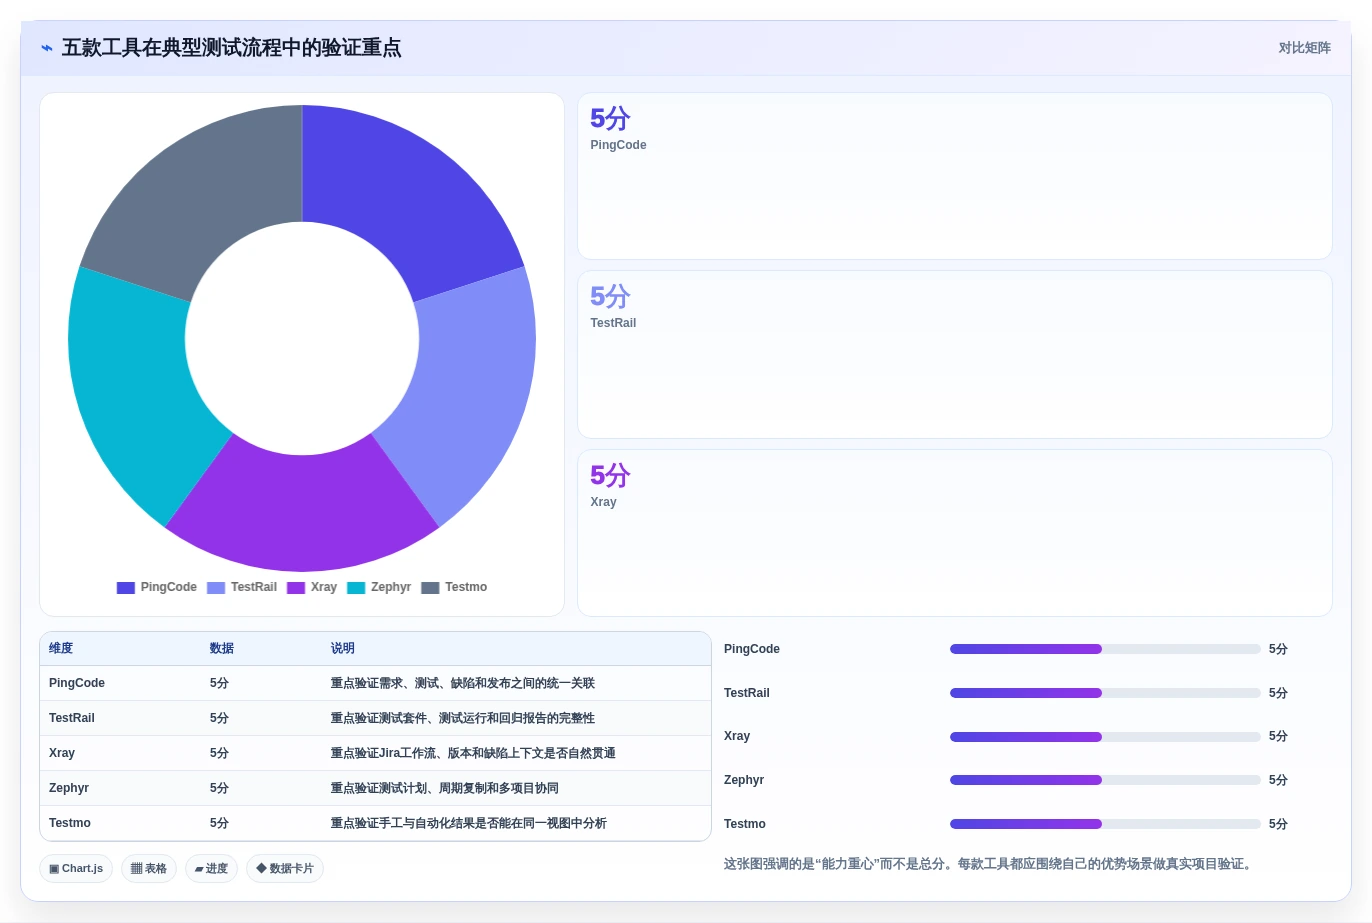Click the 进度 tag chip

211,868
